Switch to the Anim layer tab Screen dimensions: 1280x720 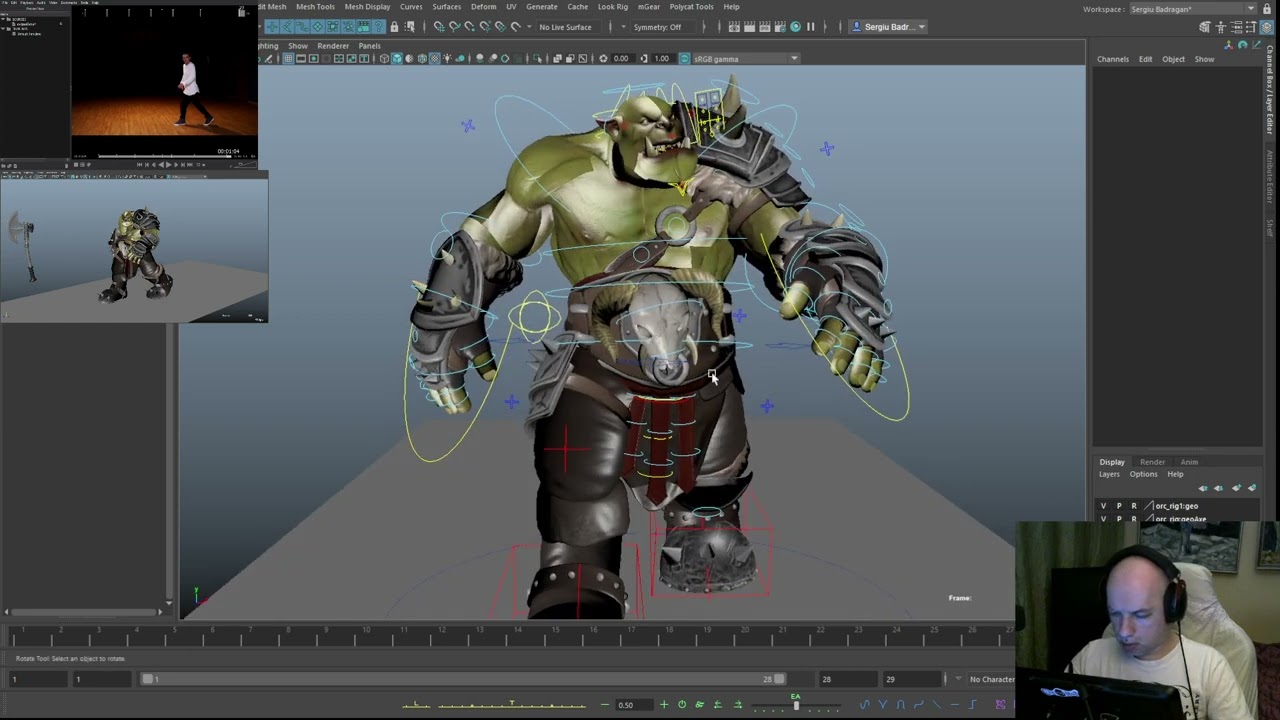coord(1189,462)
